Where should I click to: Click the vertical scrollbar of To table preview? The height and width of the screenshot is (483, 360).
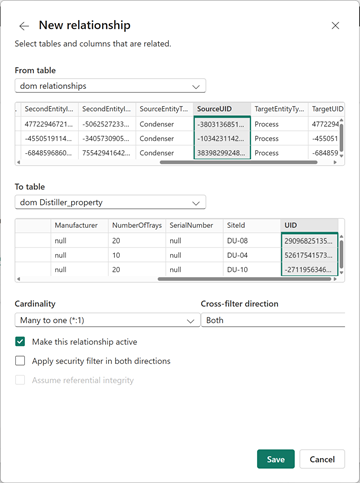click(341, 254)
